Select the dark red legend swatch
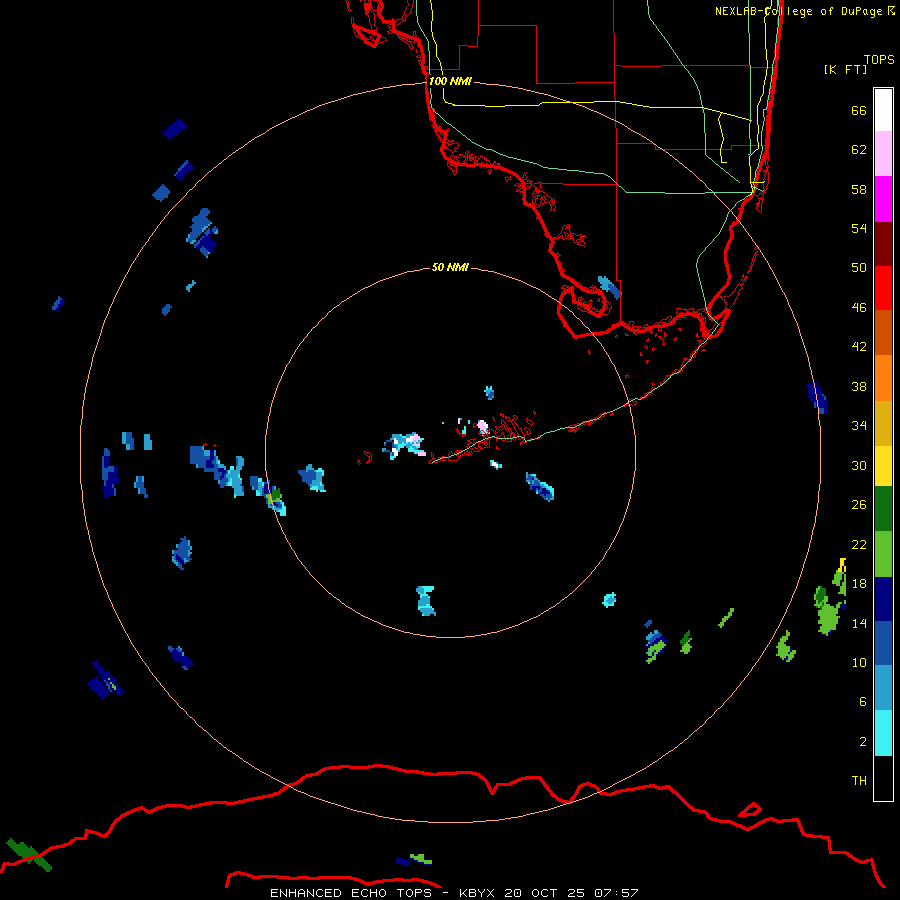This screenshot has height=900, width=900. pyautogui.click(x=883, y=243)
